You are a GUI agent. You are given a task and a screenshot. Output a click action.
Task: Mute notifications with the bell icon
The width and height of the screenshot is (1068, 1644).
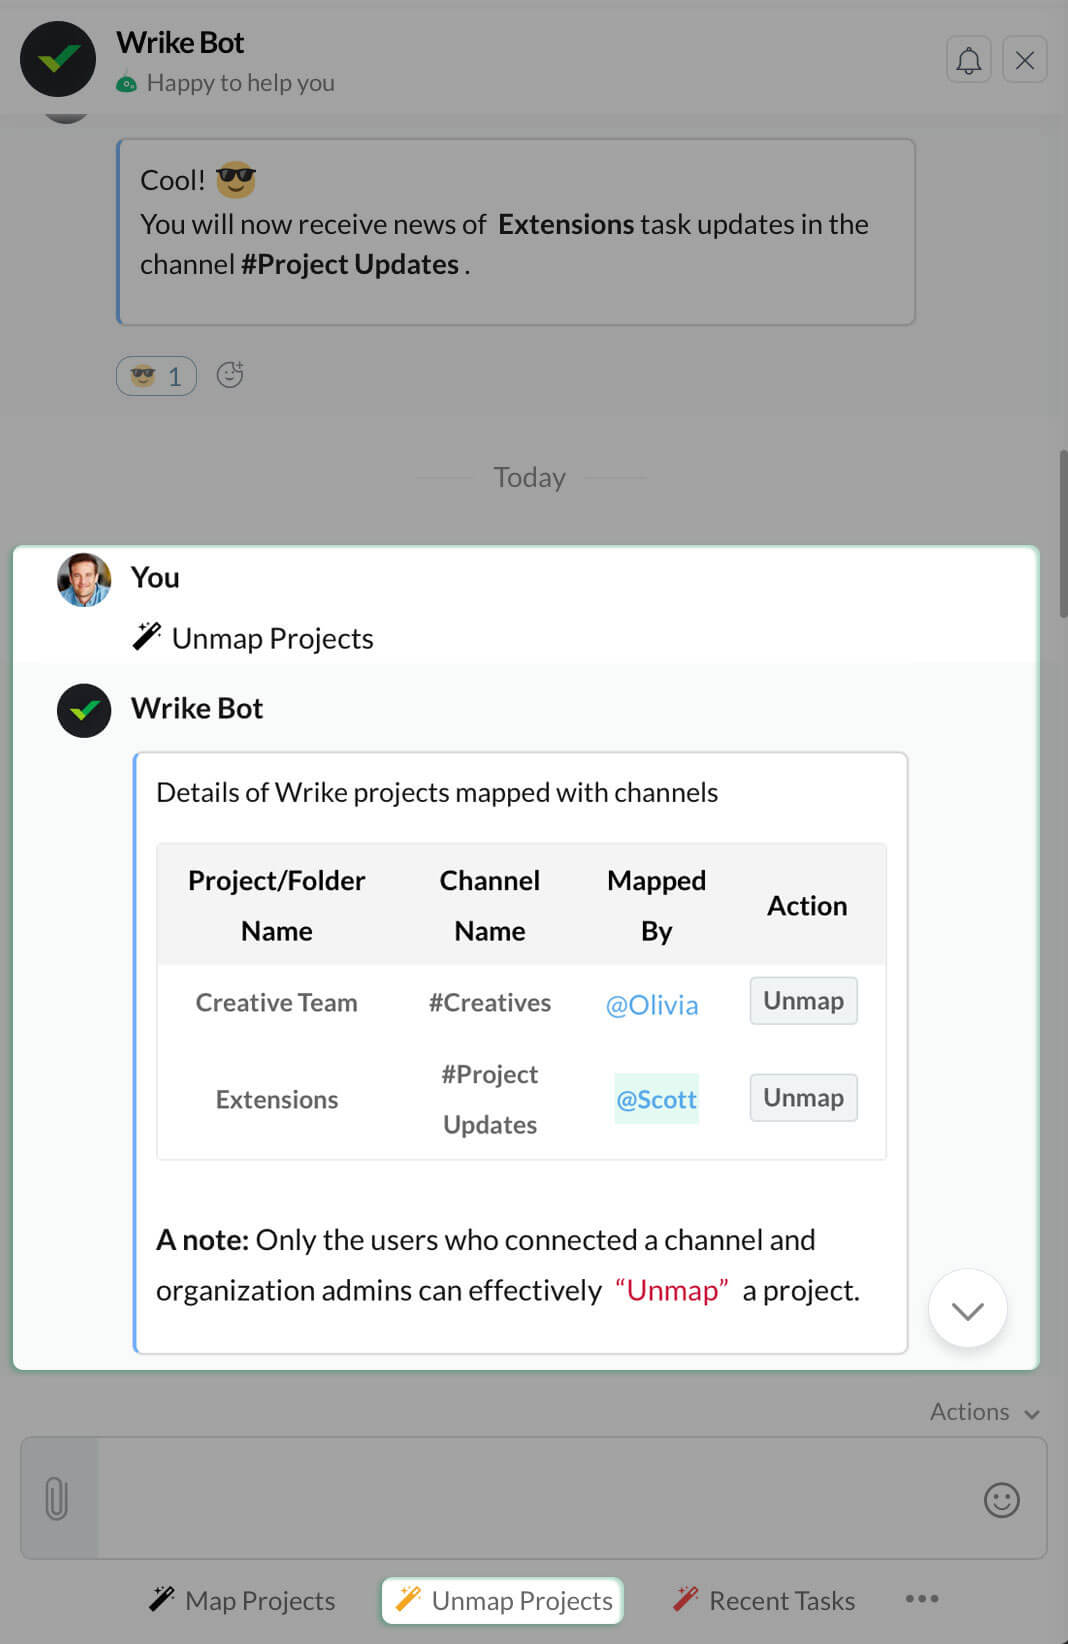[x=968, y=60]
